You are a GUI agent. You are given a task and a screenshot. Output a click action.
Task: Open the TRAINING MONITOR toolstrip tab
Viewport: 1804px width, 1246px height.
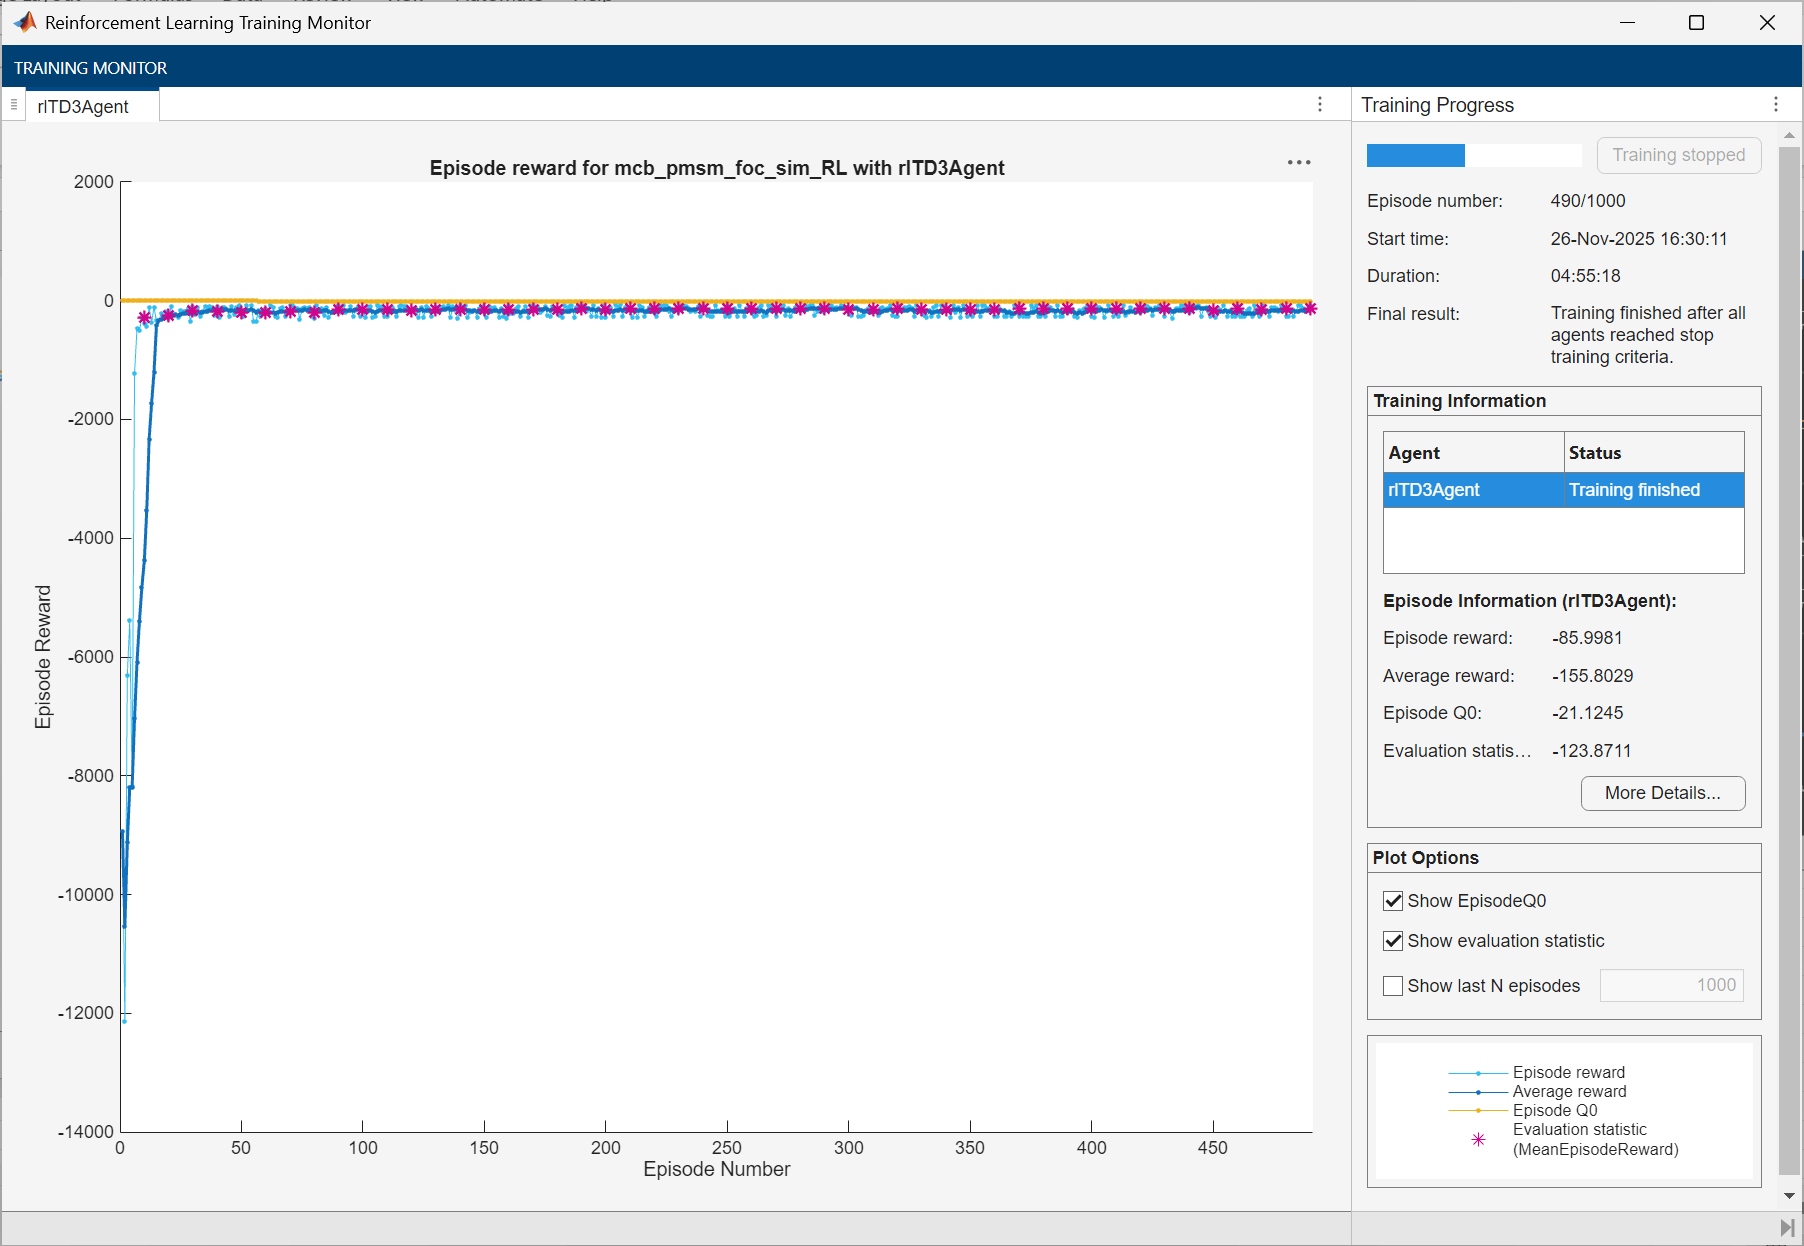(91, 68)
